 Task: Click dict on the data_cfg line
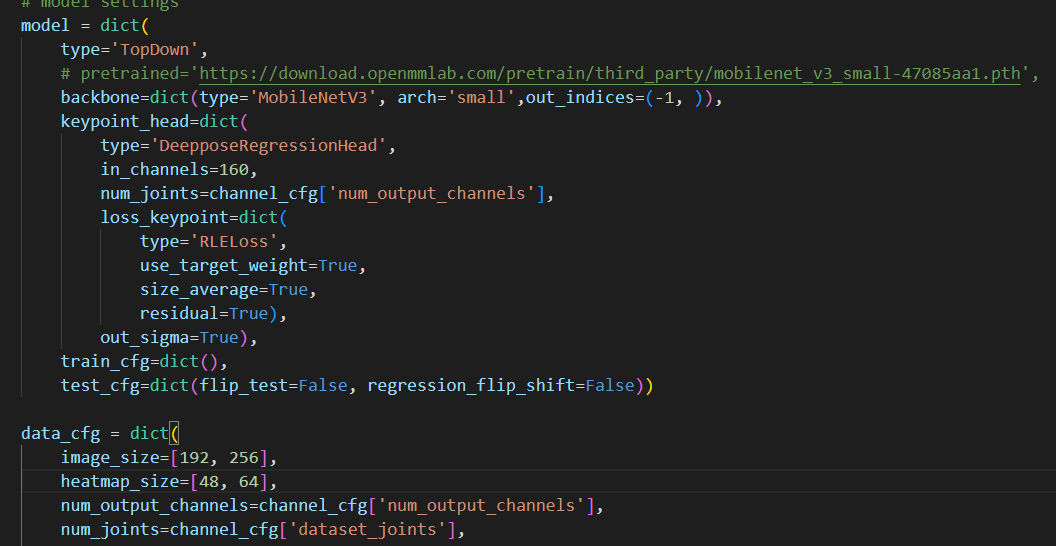(150, 434)
